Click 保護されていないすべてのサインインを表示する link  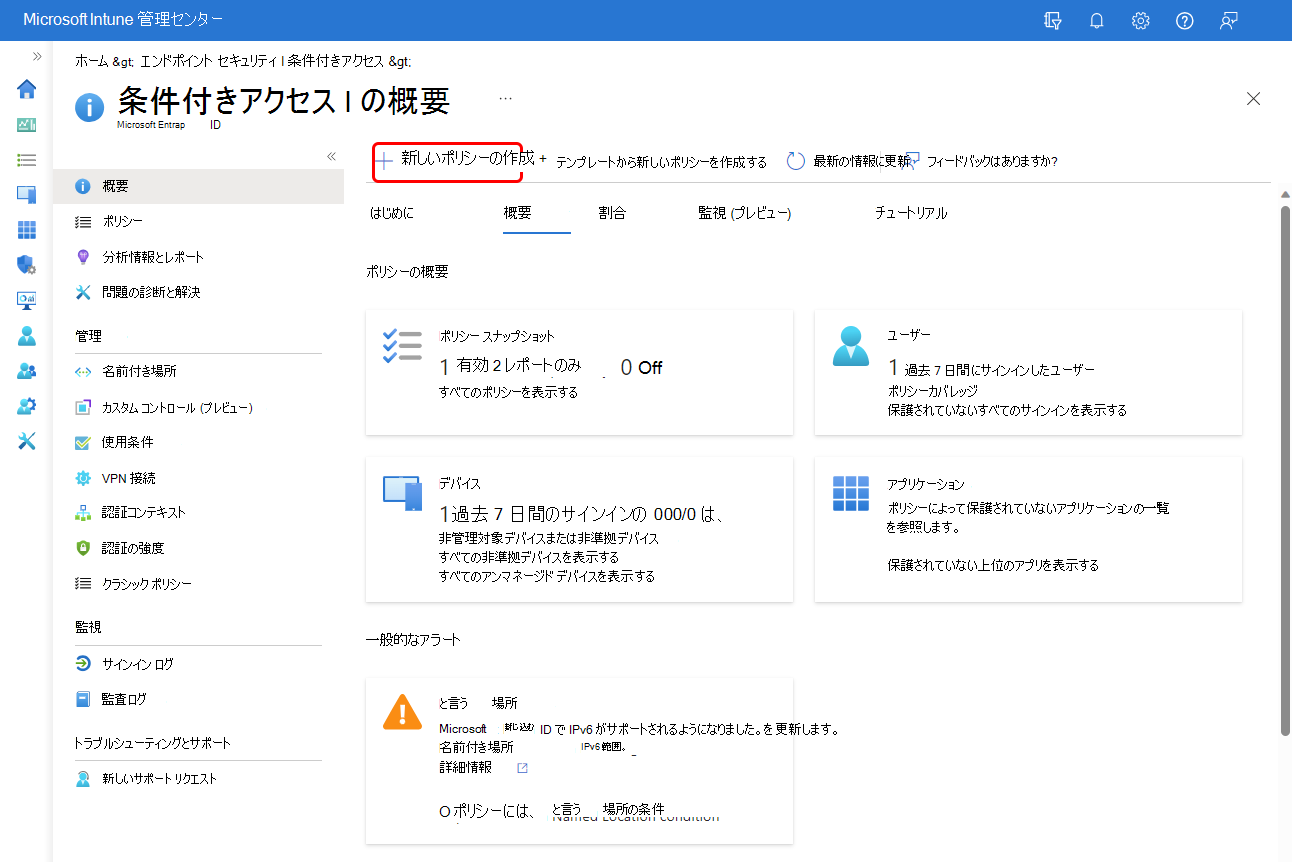click(x=1007, y=410)
